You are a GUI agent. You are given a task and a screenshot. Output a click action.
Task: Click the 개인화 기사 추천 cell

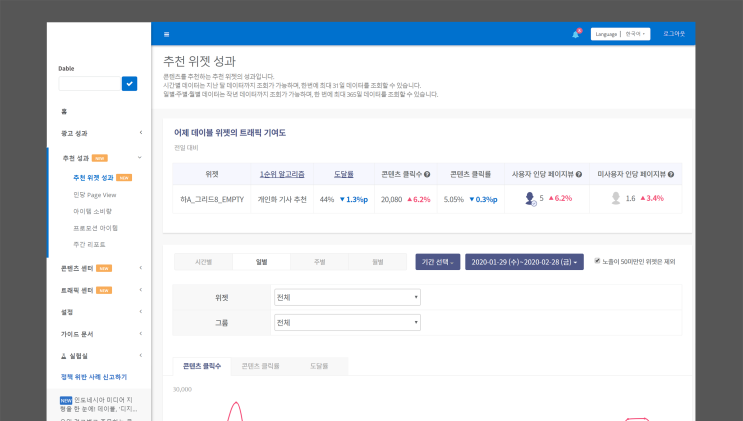click(x=282, y=200)
